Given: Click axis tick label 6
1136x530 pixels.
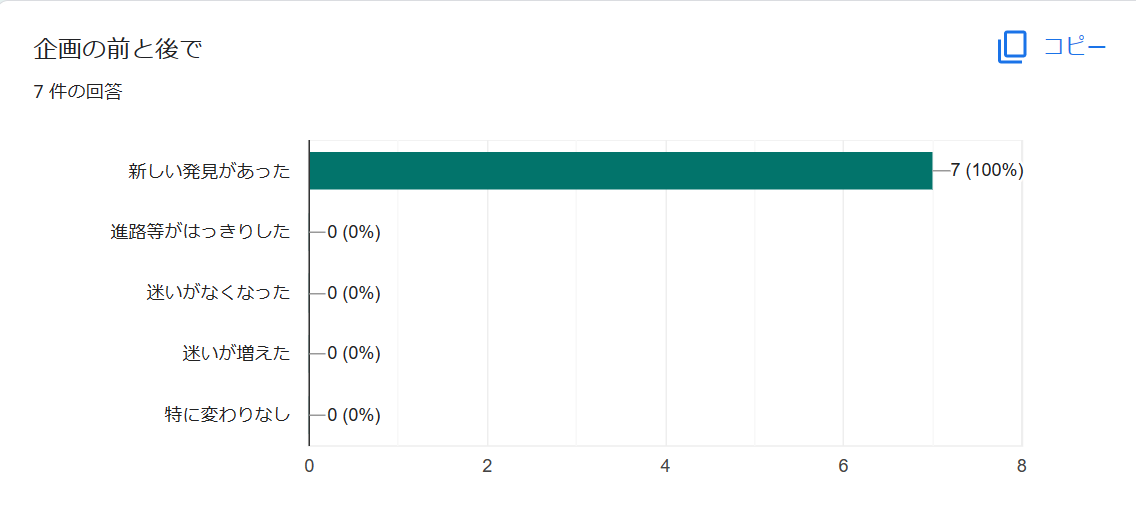Looking at the screenshot, I should pyautogui.click(x=843, y=466).
